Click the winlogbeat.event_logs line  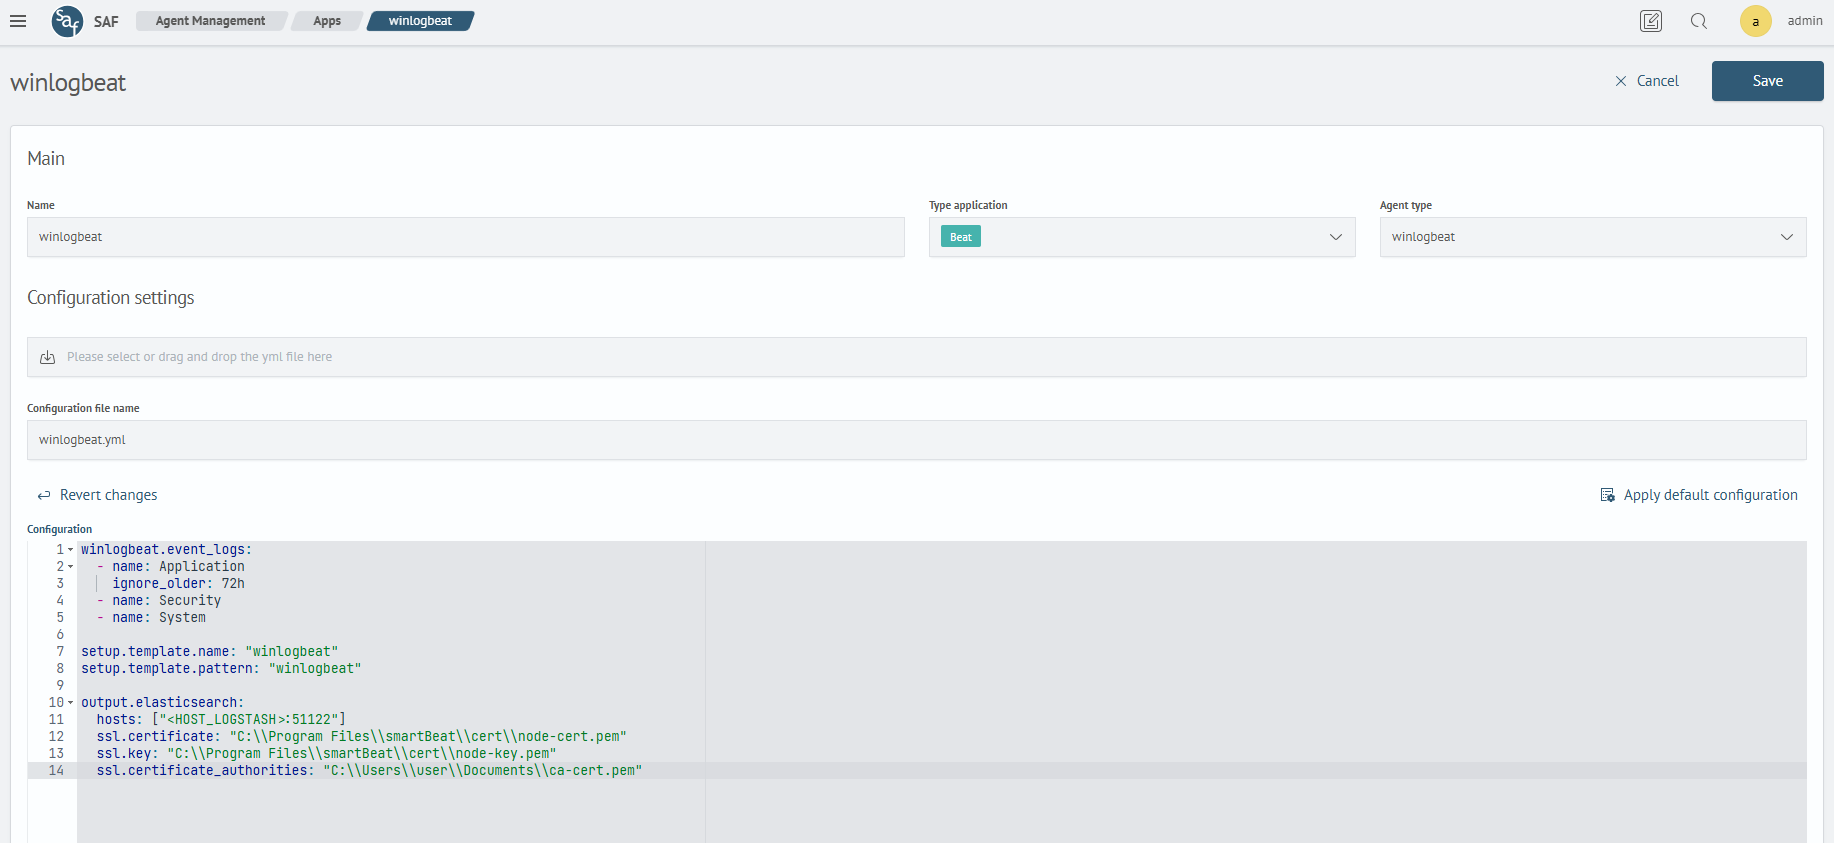(166, 550)
